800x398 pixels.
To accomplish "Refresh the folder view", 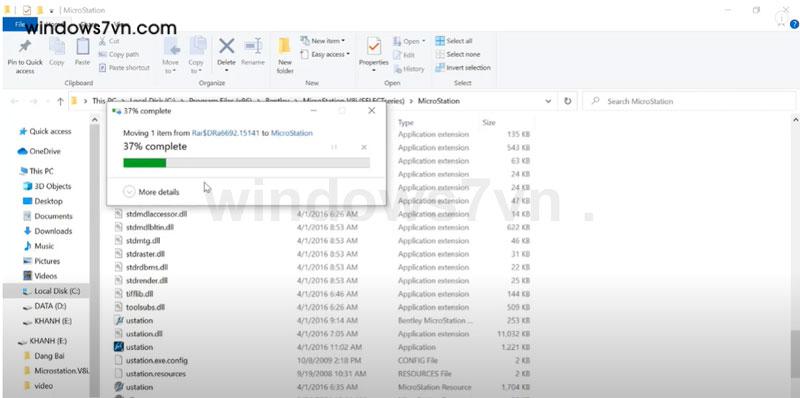I will (567, 101).
